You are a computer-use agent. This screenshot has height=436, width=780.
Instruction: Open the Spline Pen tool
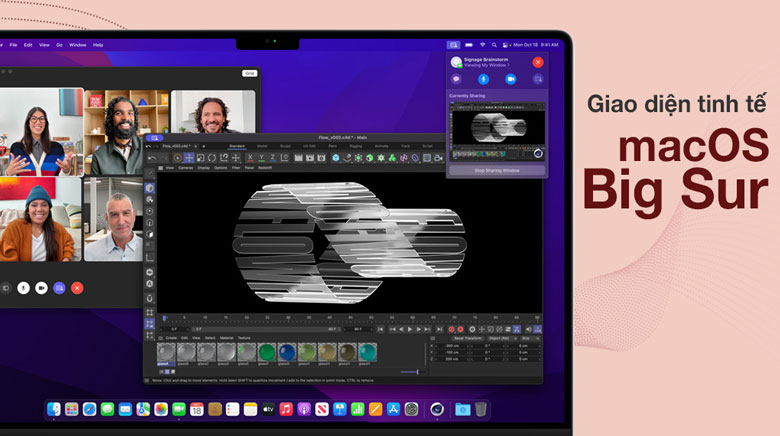(347, 158)
